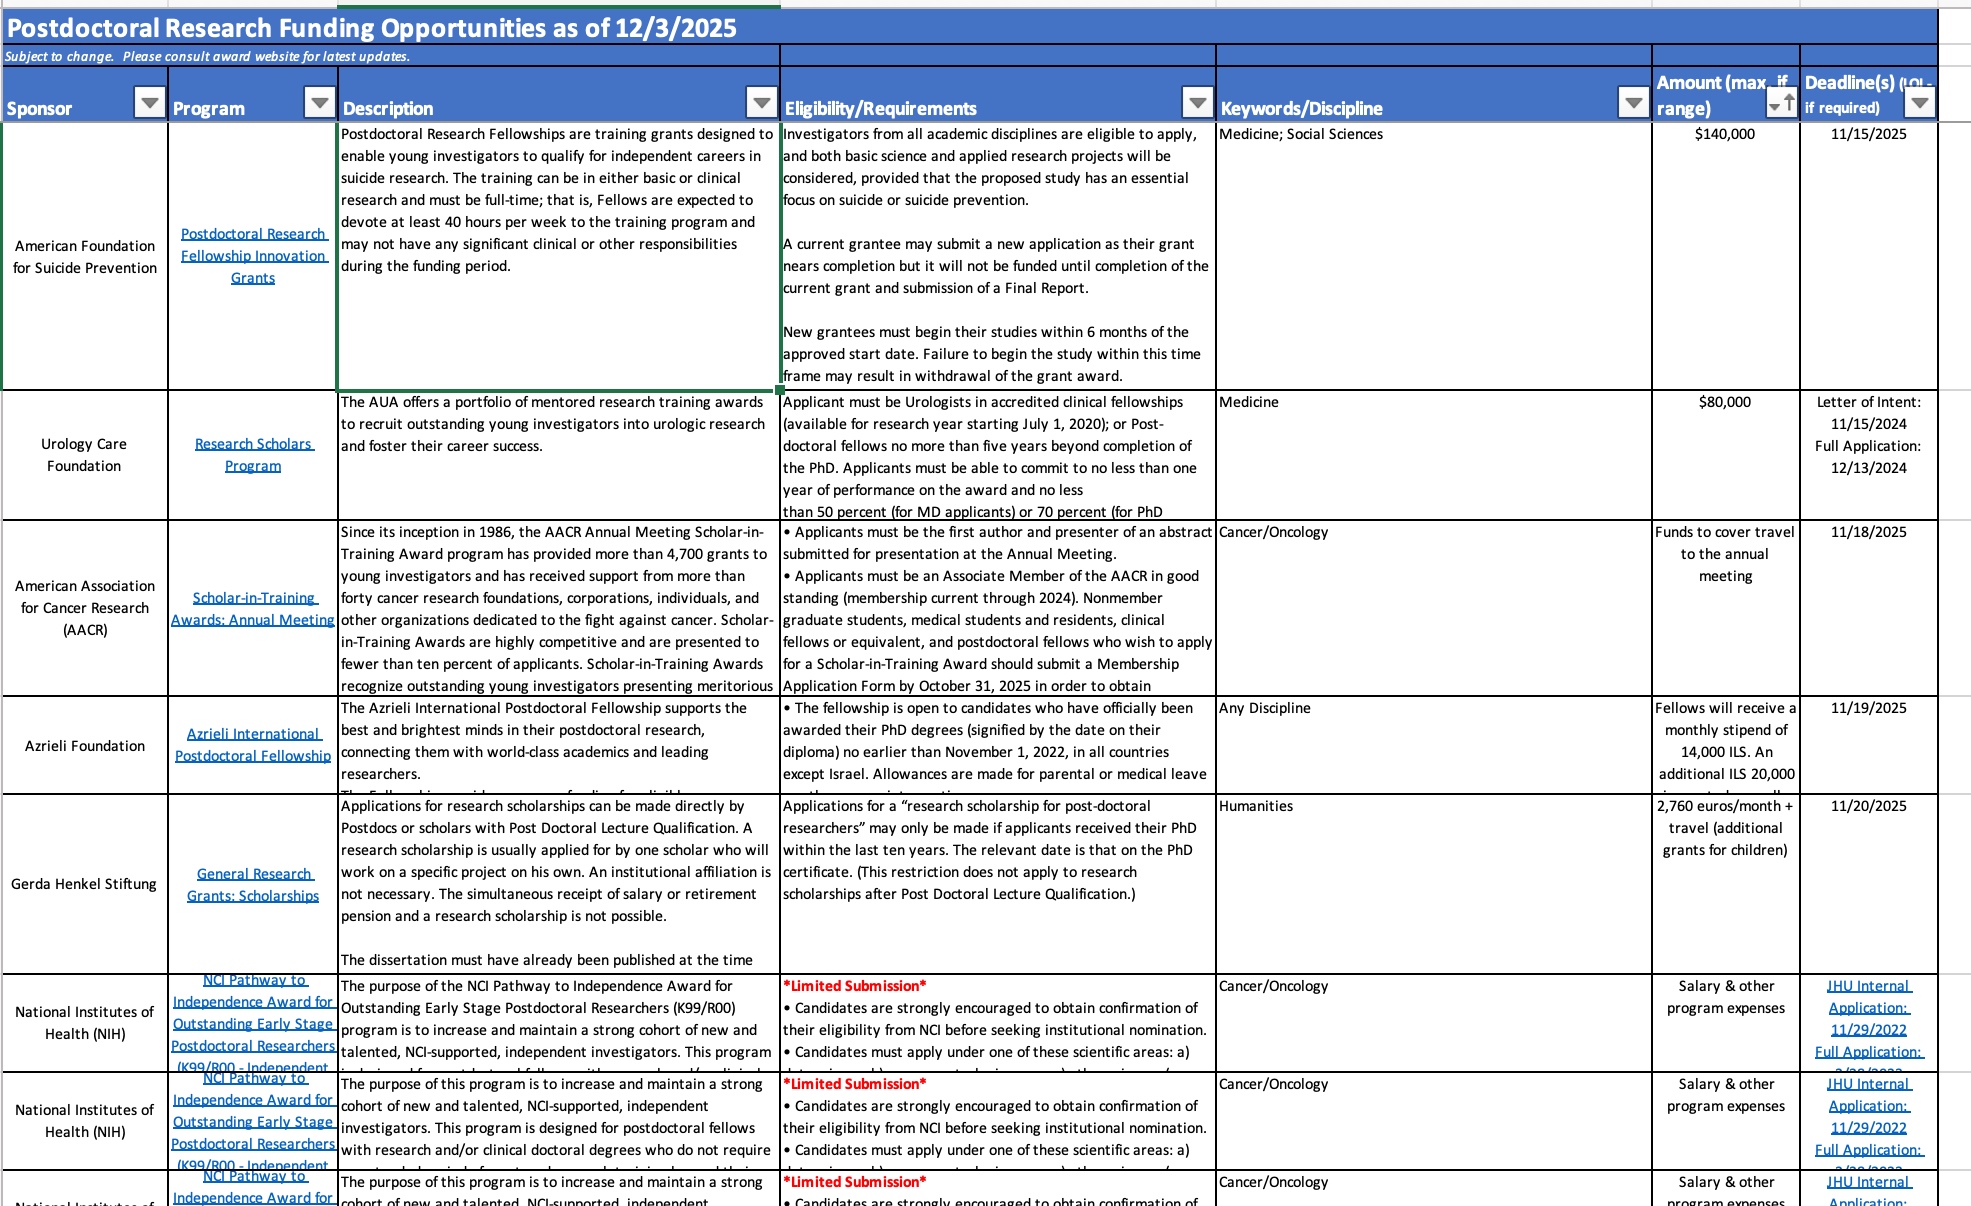Open the Sponsor column filter dropdown
Image resolution: width=1971 pixels, height=1206 pixels.
(x=150, y=102)
